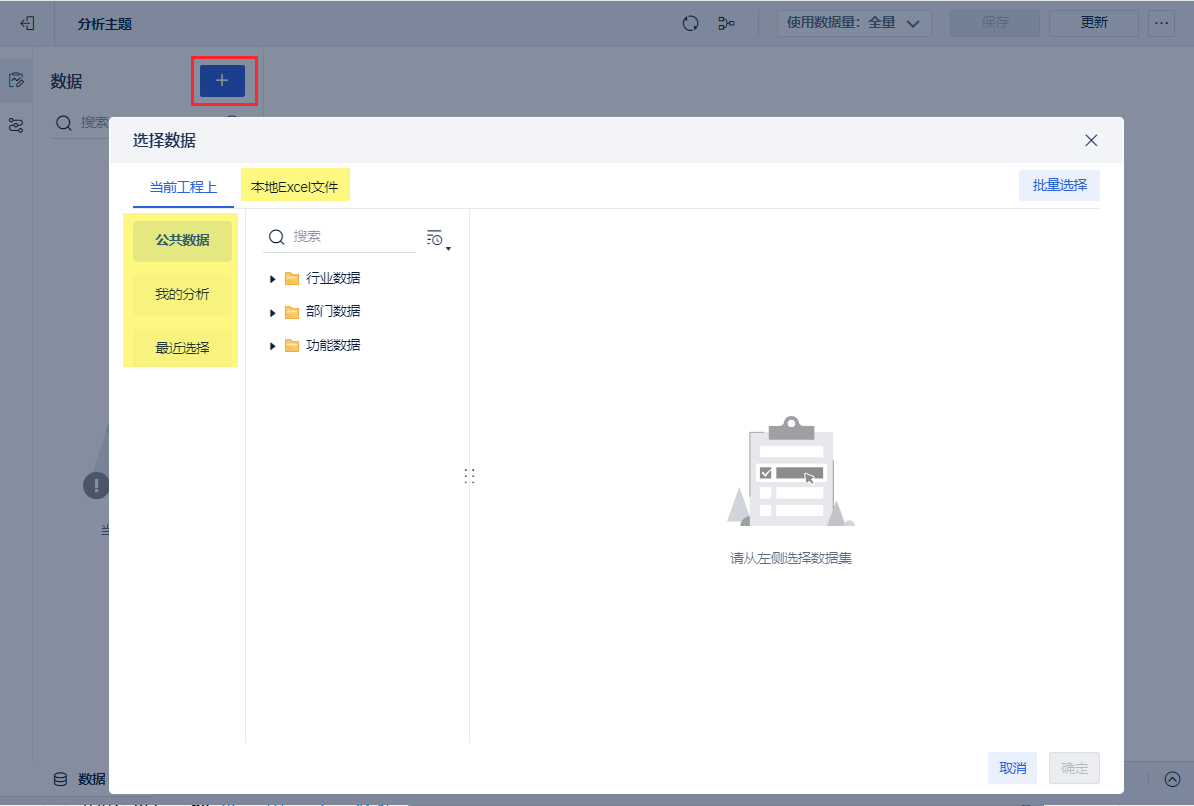1194x806 pixels.
Task: Expand the 部门数据 folder arrow
Action: tap(272, 312)
